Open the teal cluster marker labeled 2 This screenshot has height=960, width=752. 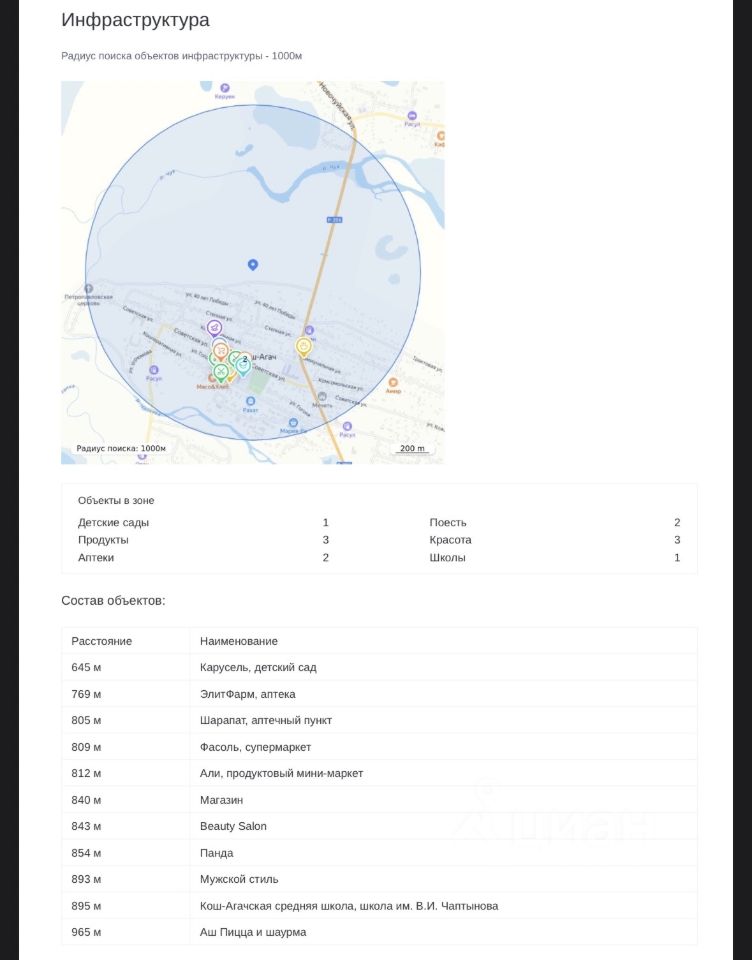point(243,366)
